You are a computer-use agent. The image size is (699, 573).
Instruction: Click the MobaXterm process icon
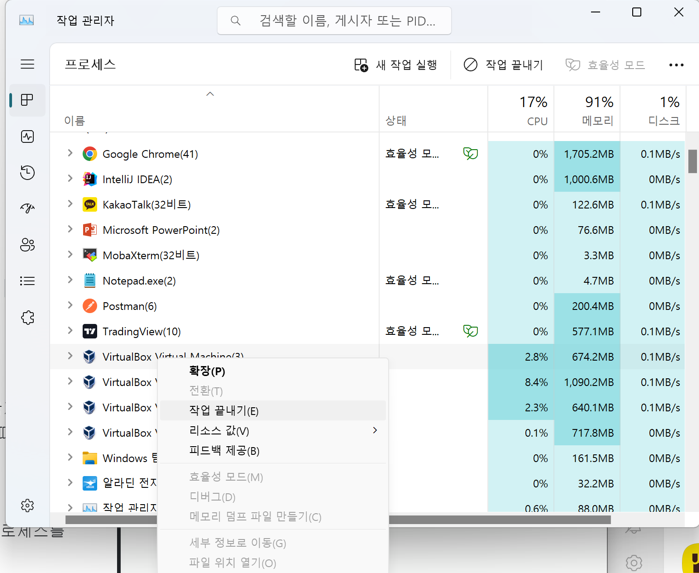tap(90, 255)
